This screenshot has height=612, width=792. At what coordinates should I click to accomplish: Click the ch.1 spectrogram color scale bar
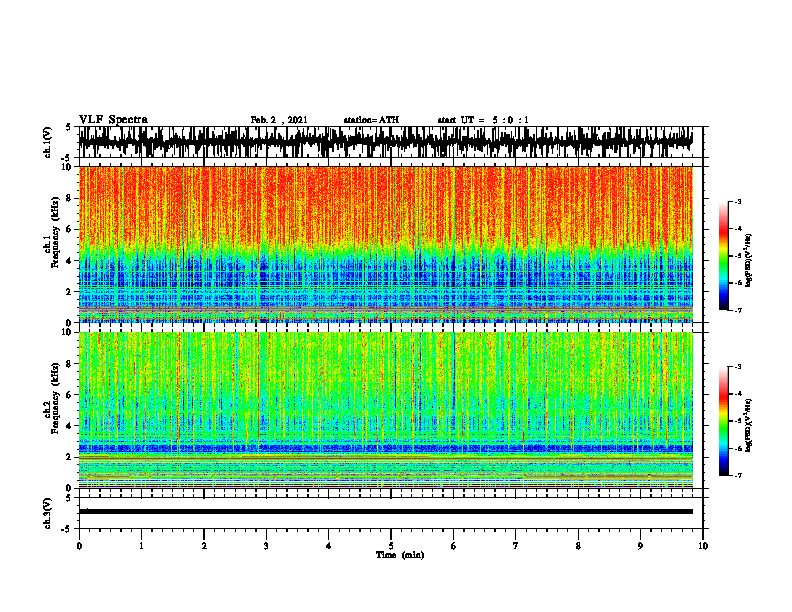[x=724, y=256]
